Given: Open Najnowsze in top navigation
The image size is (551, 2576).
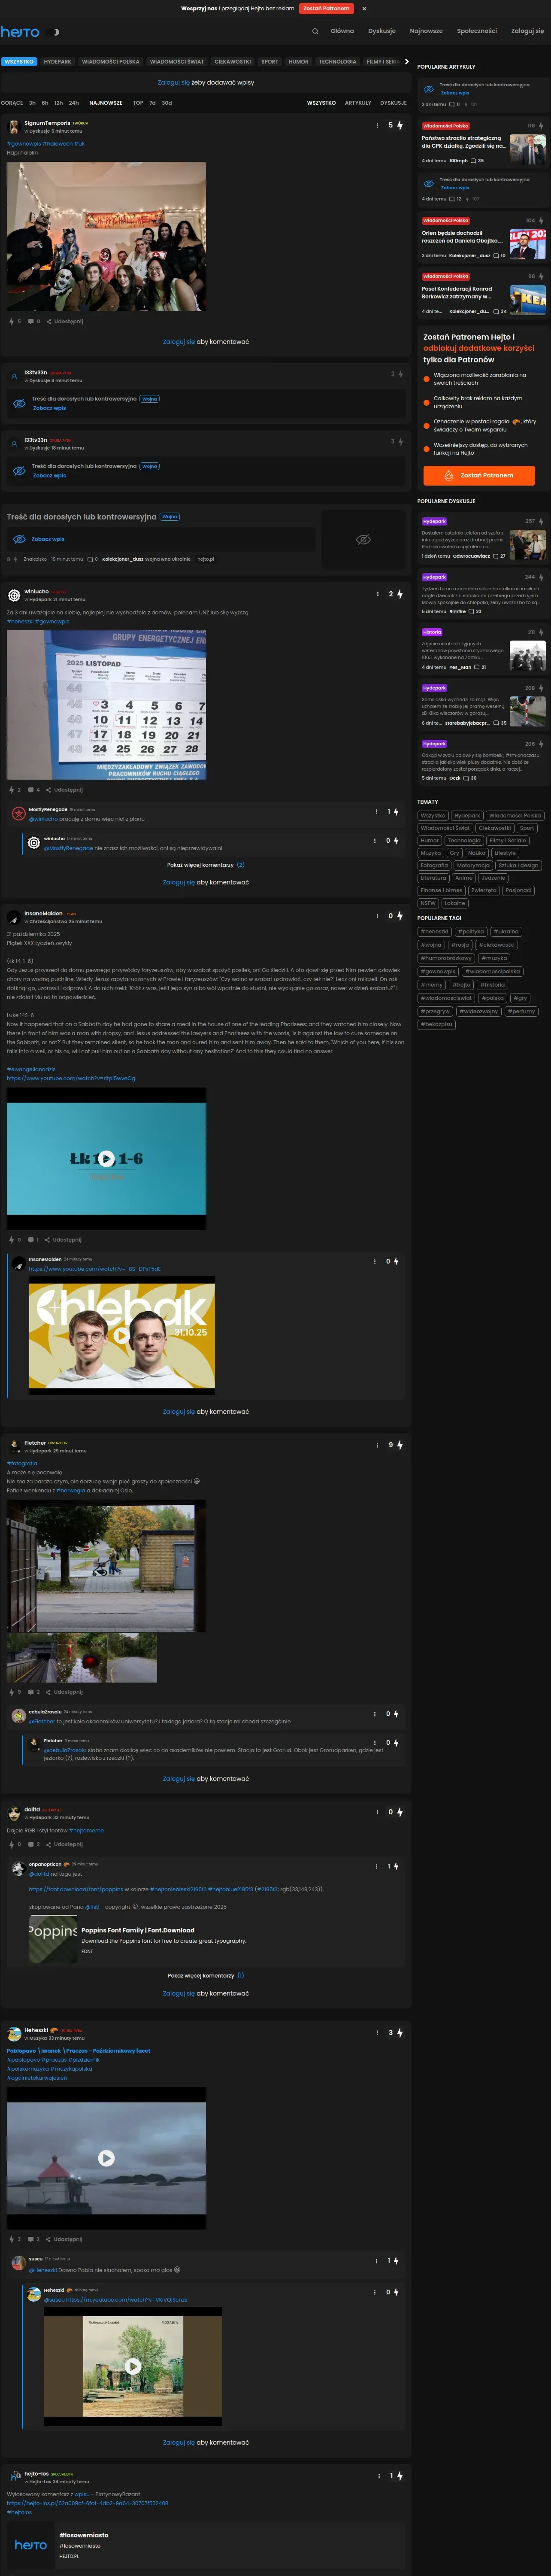Looking at the screenshot, I should click(426, 31).
